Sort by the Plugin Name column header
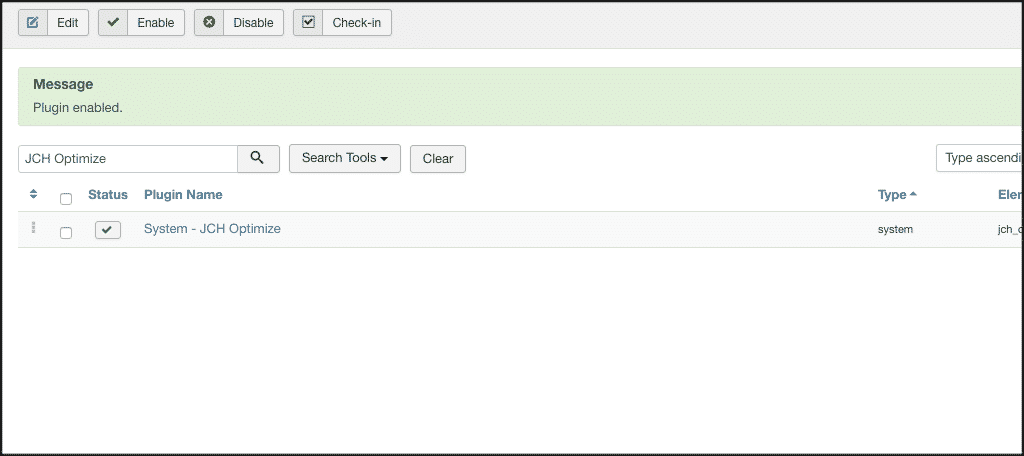This screenshot has height=456, width=1024. [x=183, y=195]
